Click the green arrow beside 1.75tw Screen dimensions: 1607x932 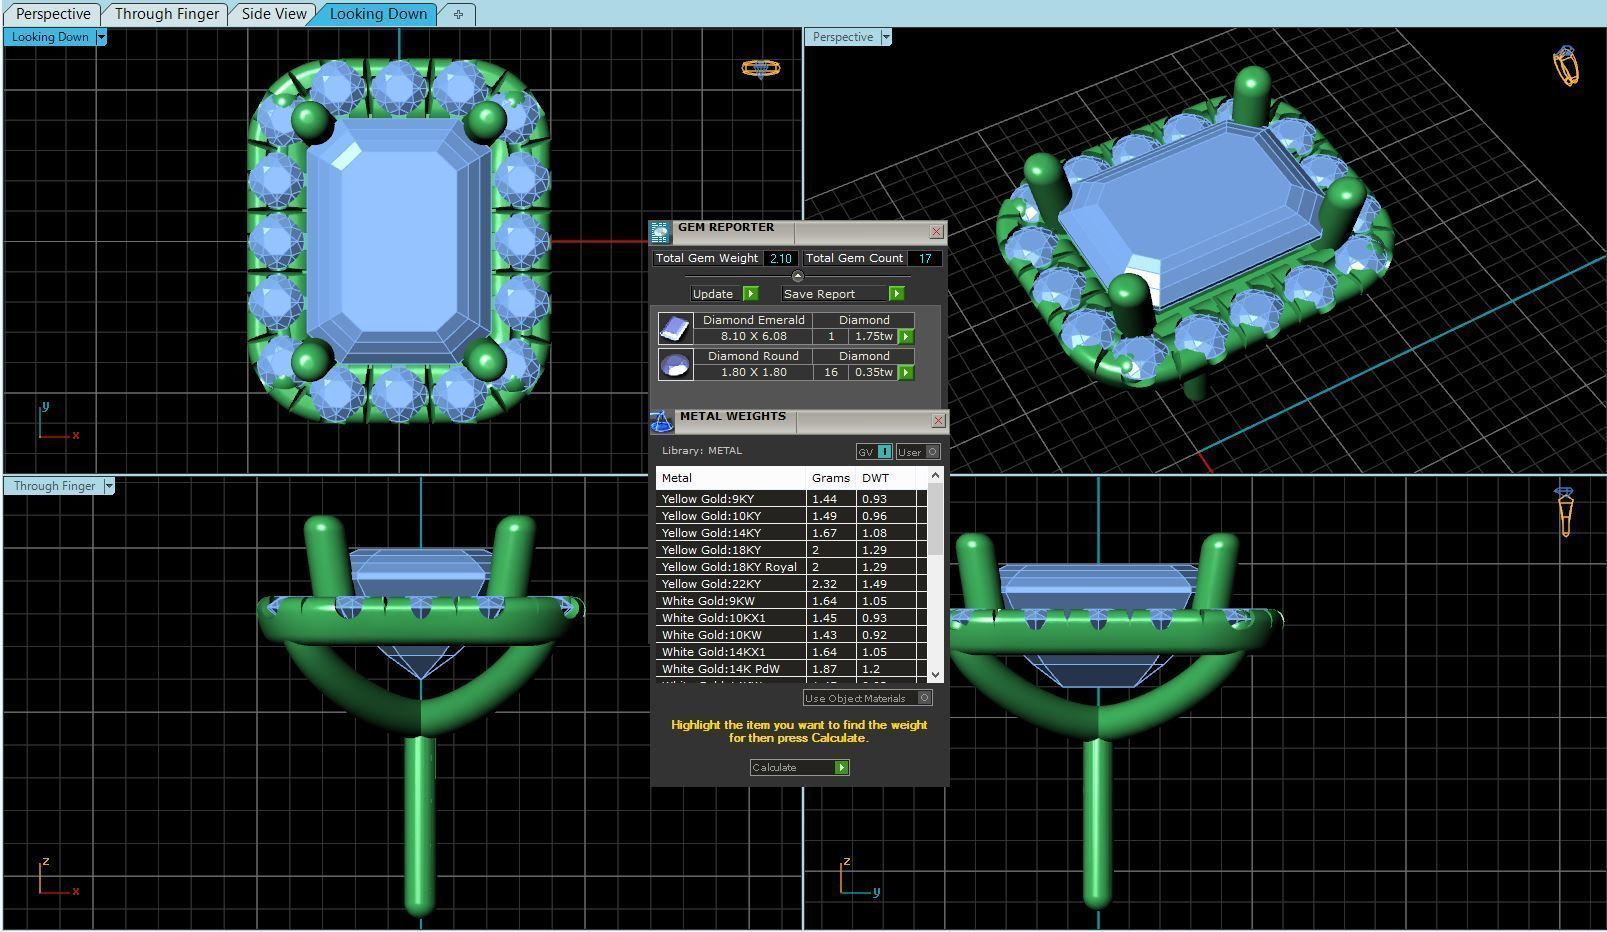pos(906,337)
